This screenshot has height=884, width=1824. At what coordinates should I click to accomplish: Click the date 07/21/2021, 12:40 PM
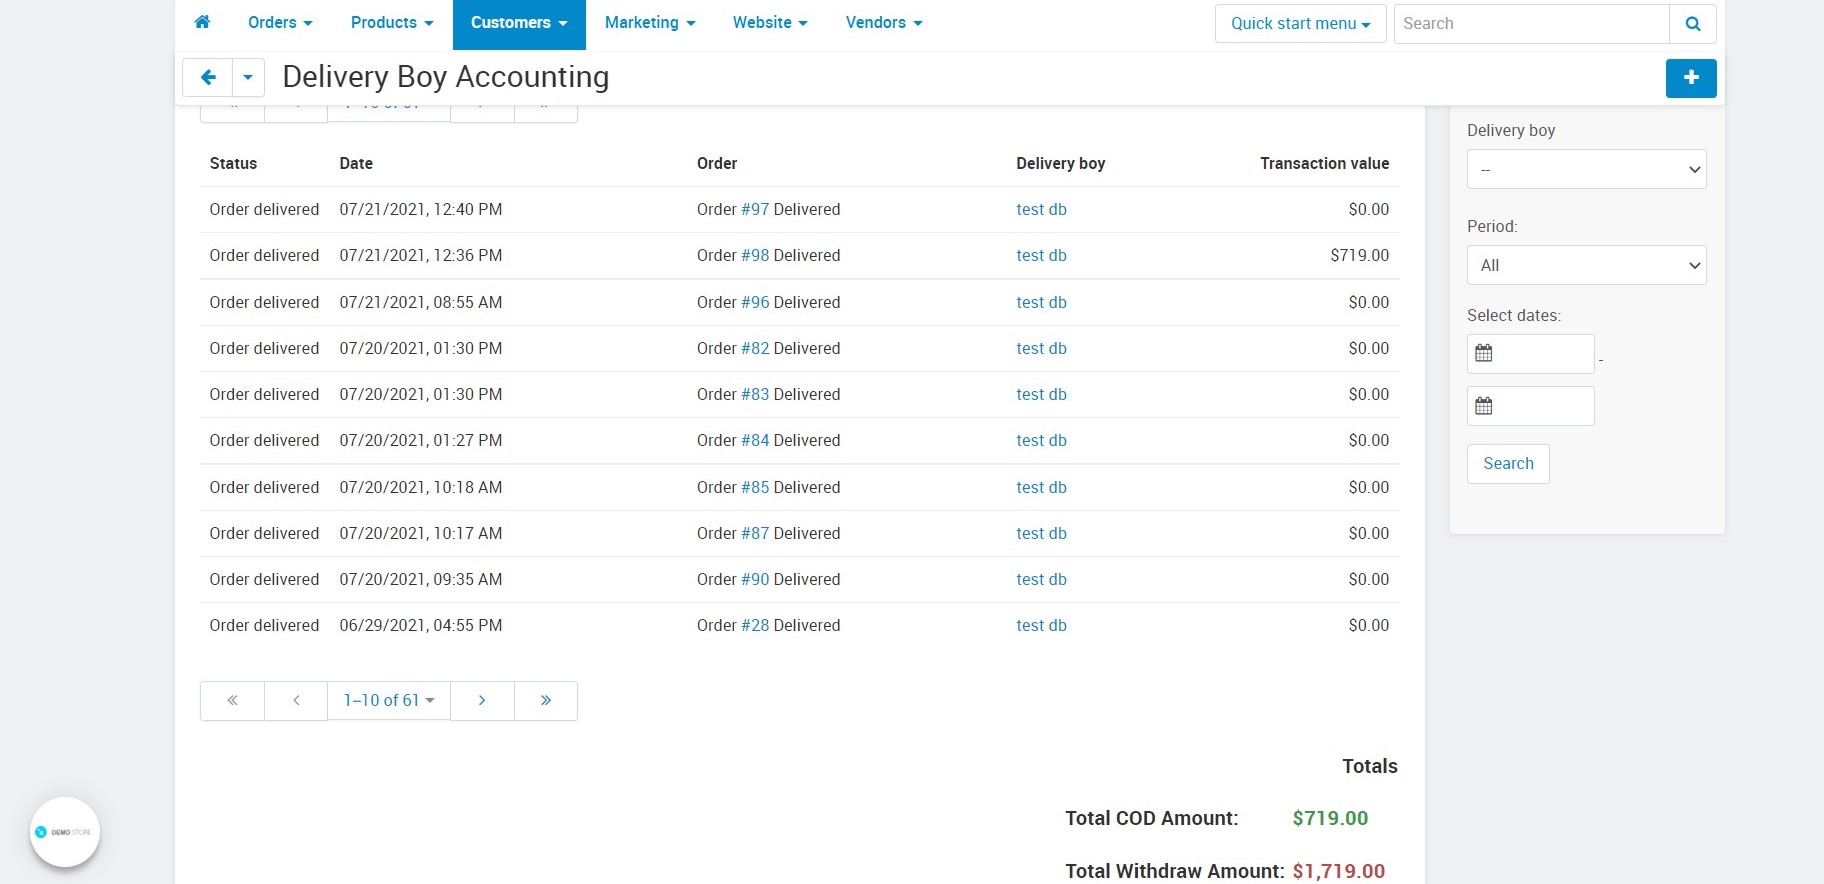[x=421, y=209]
